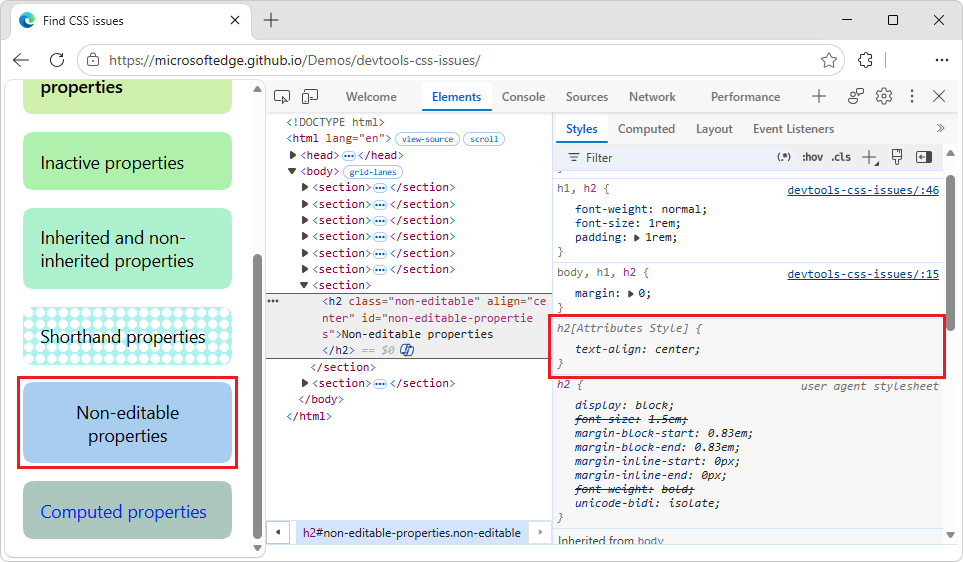This screenshot has width=963, height=562.
Task: Switch to the Layout pane tab
Action: (x=714, y=129)
